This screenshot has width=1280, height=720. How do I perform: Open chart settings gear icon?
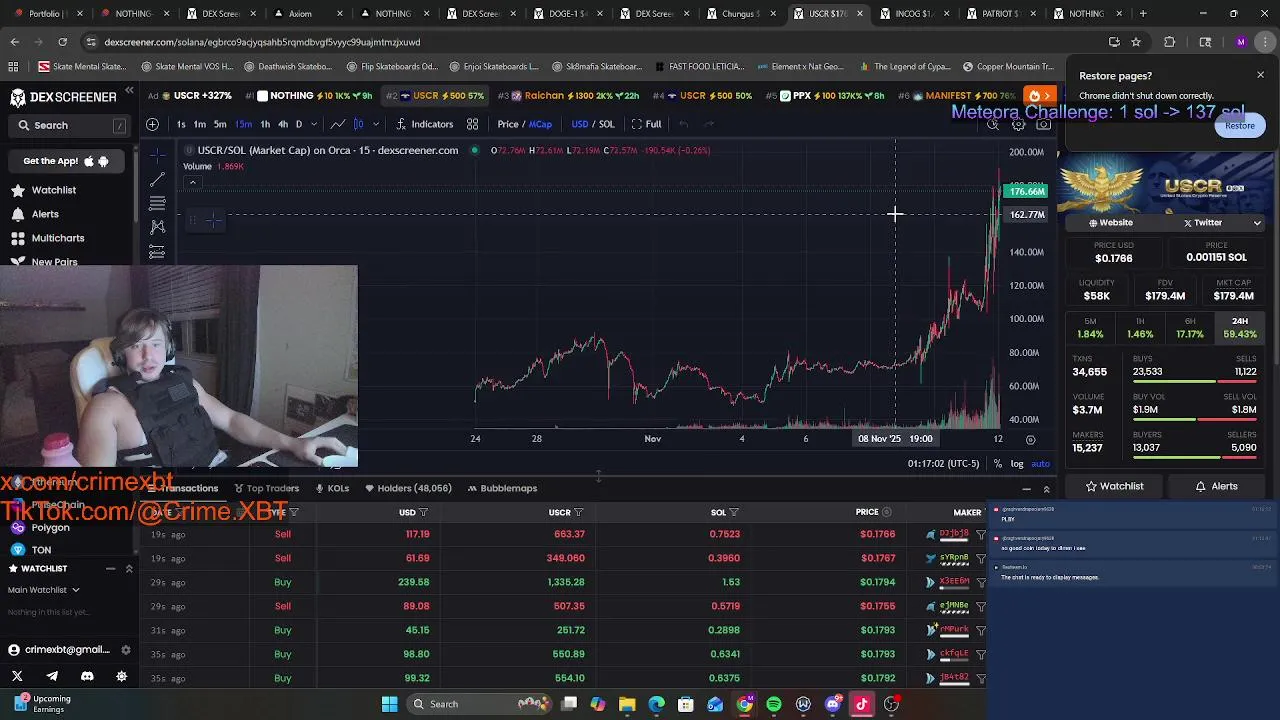pos(1018,124)
